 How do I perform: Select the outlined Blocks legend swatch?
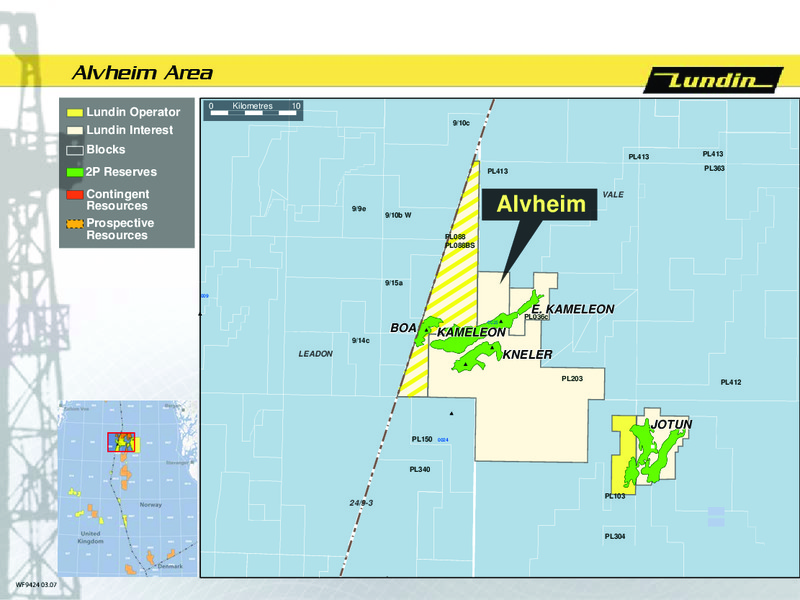pyautogui.click(x=74, y=150)
